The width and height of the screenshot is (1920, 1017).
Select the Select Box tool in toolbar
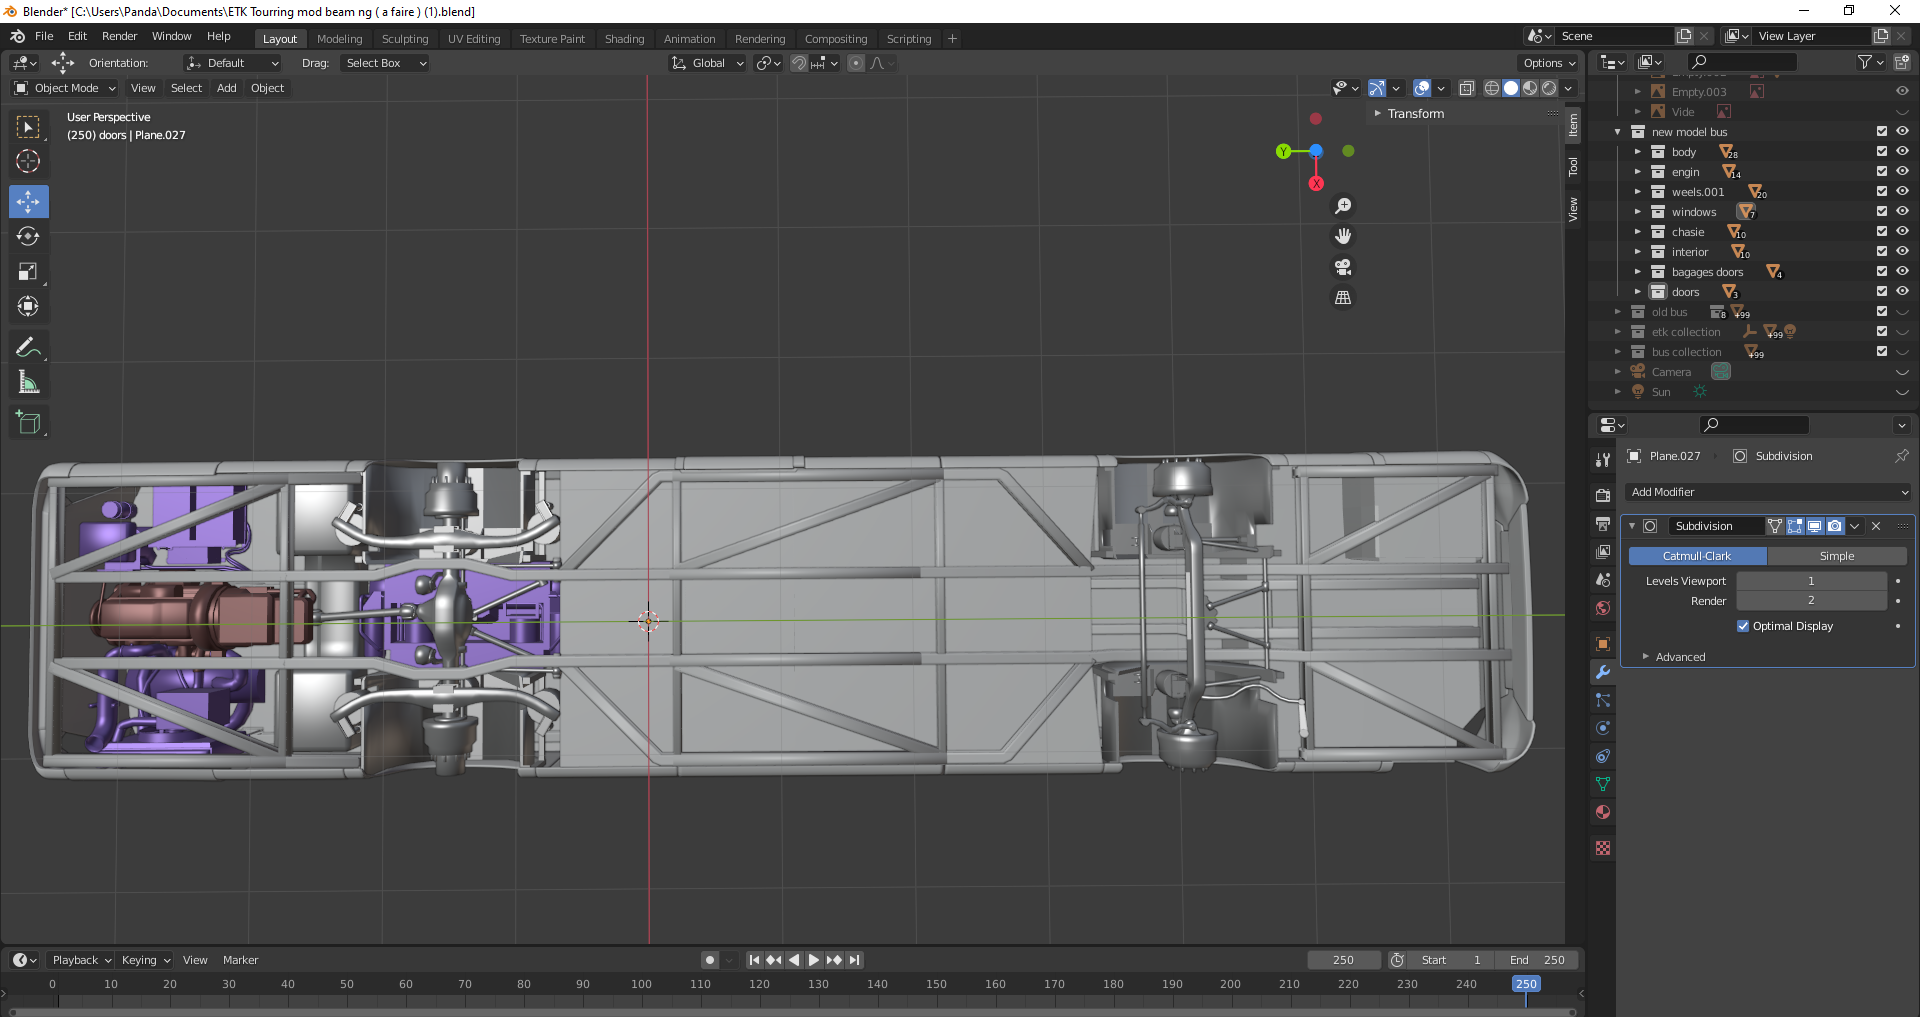pos(28,127)
